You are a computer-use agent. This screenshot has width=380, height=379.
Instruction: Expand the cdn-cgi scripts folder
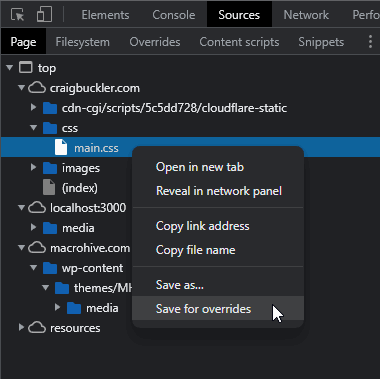(x=33, y=108)
